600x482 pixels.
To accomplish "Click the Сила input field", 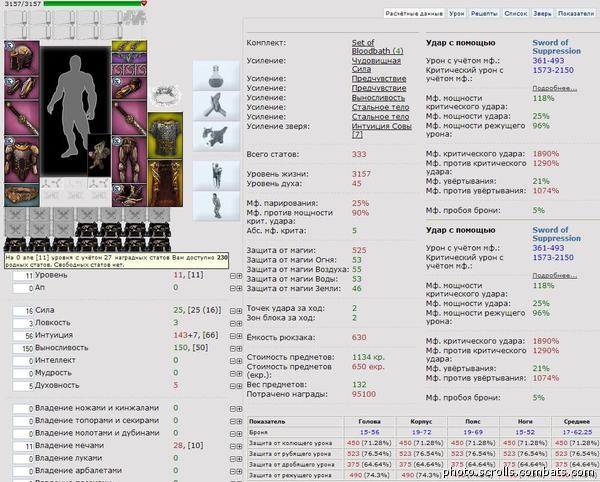I will (23, 311).
